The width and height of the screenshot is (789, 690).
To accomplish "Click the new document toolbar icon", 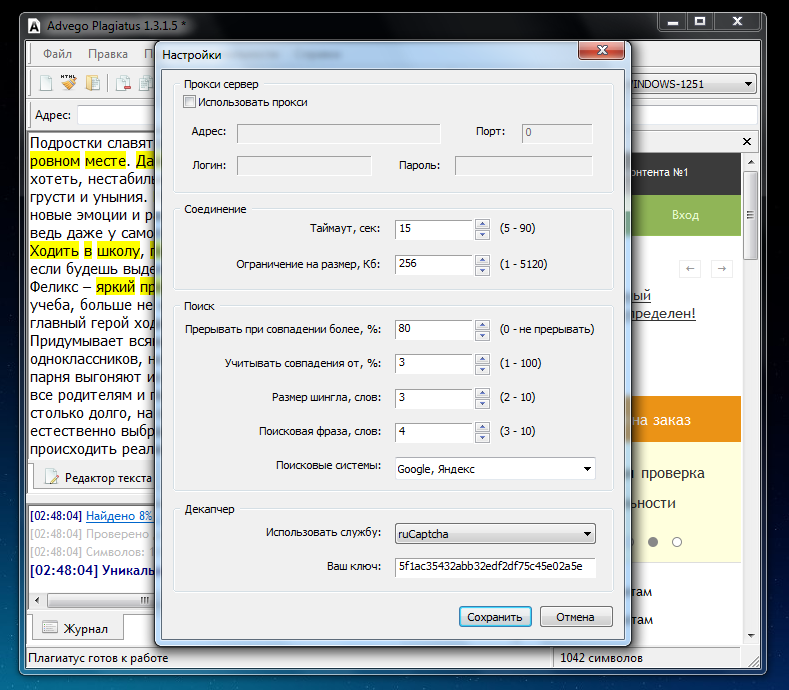I will [x=45, y=84].
